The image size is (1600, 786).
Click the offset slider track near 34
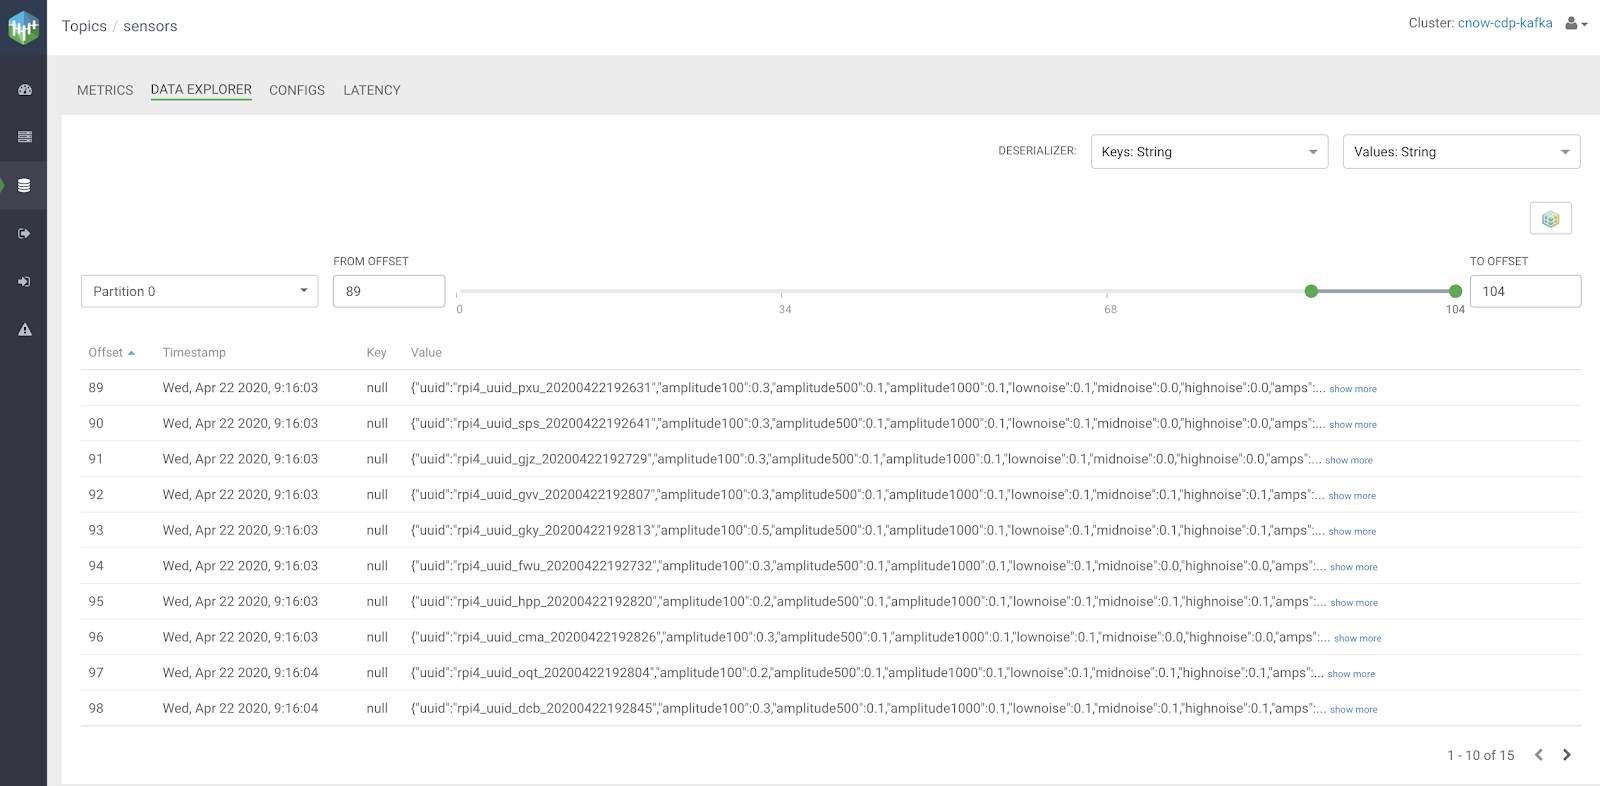click(781, 291)
